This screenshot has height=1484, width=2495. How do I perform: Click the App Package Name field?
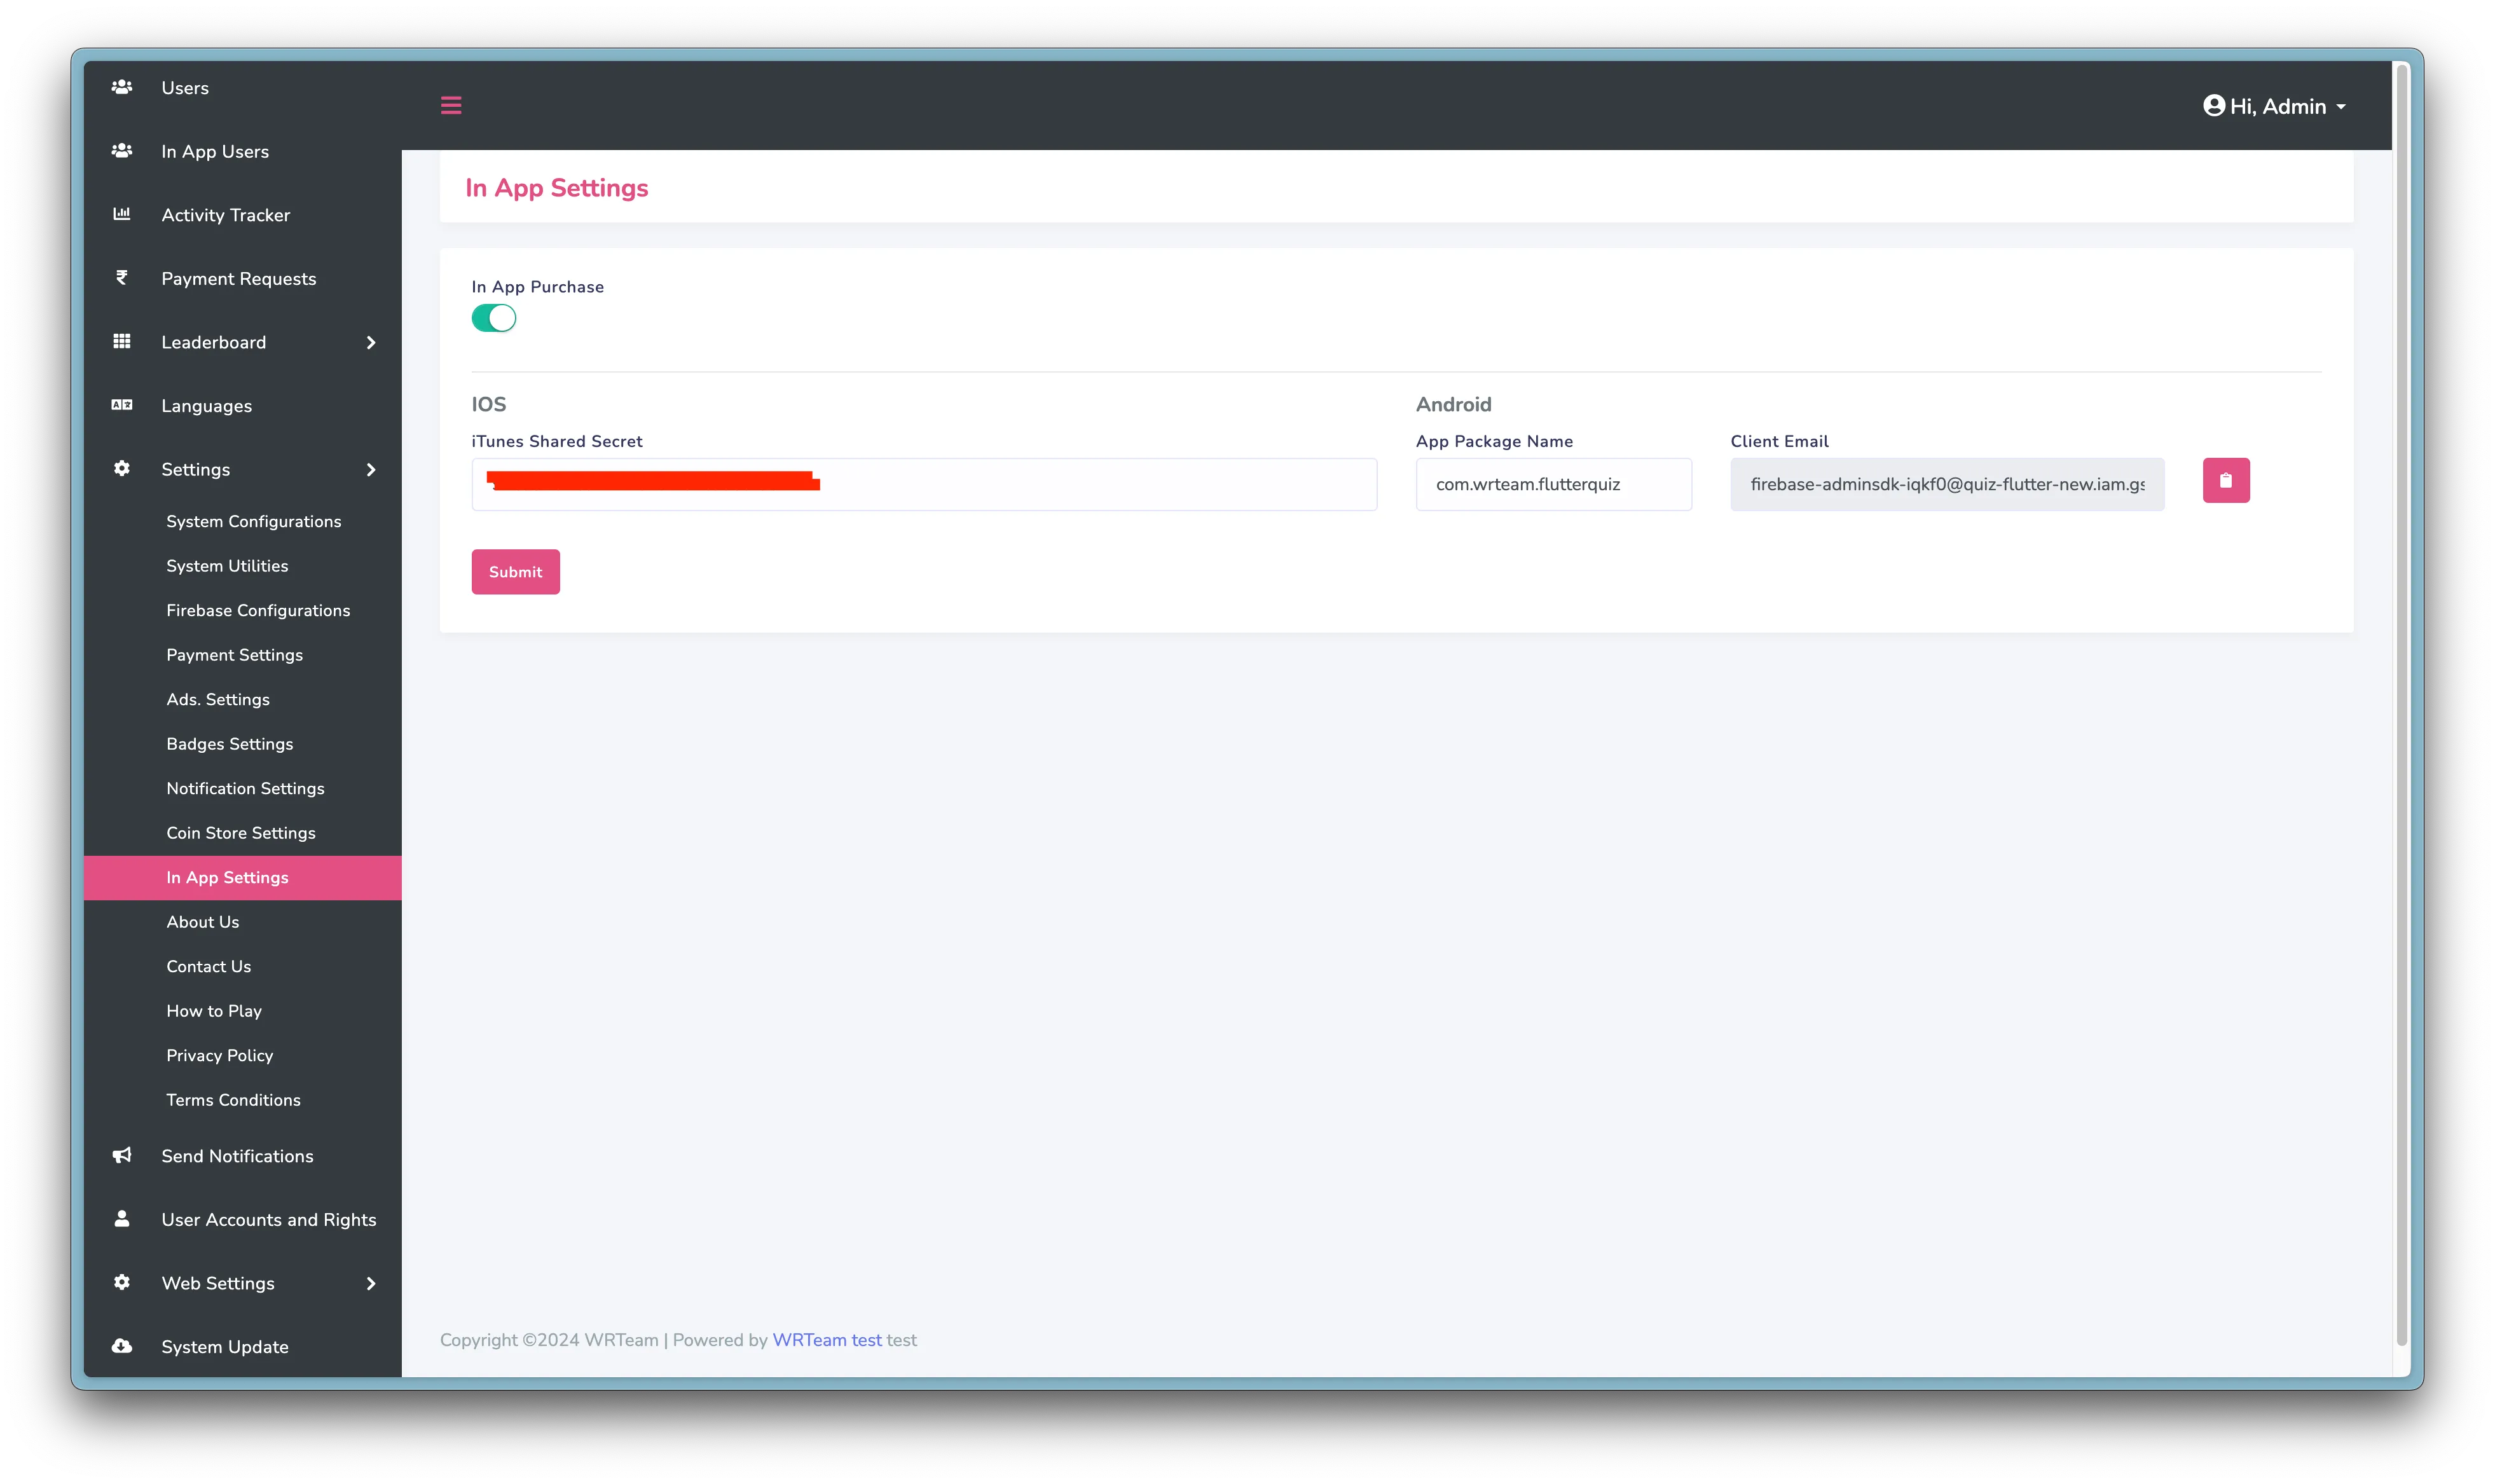1553,485
